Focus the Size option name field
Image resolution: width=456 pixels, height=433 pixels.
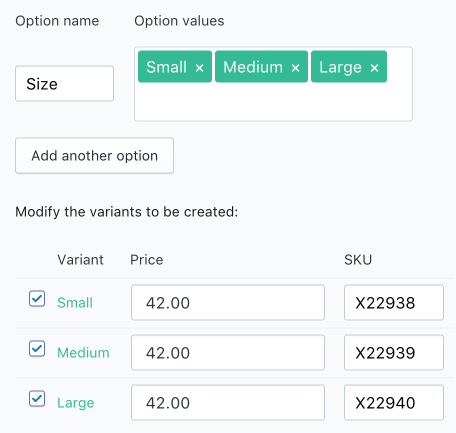(x=64, y=84)
